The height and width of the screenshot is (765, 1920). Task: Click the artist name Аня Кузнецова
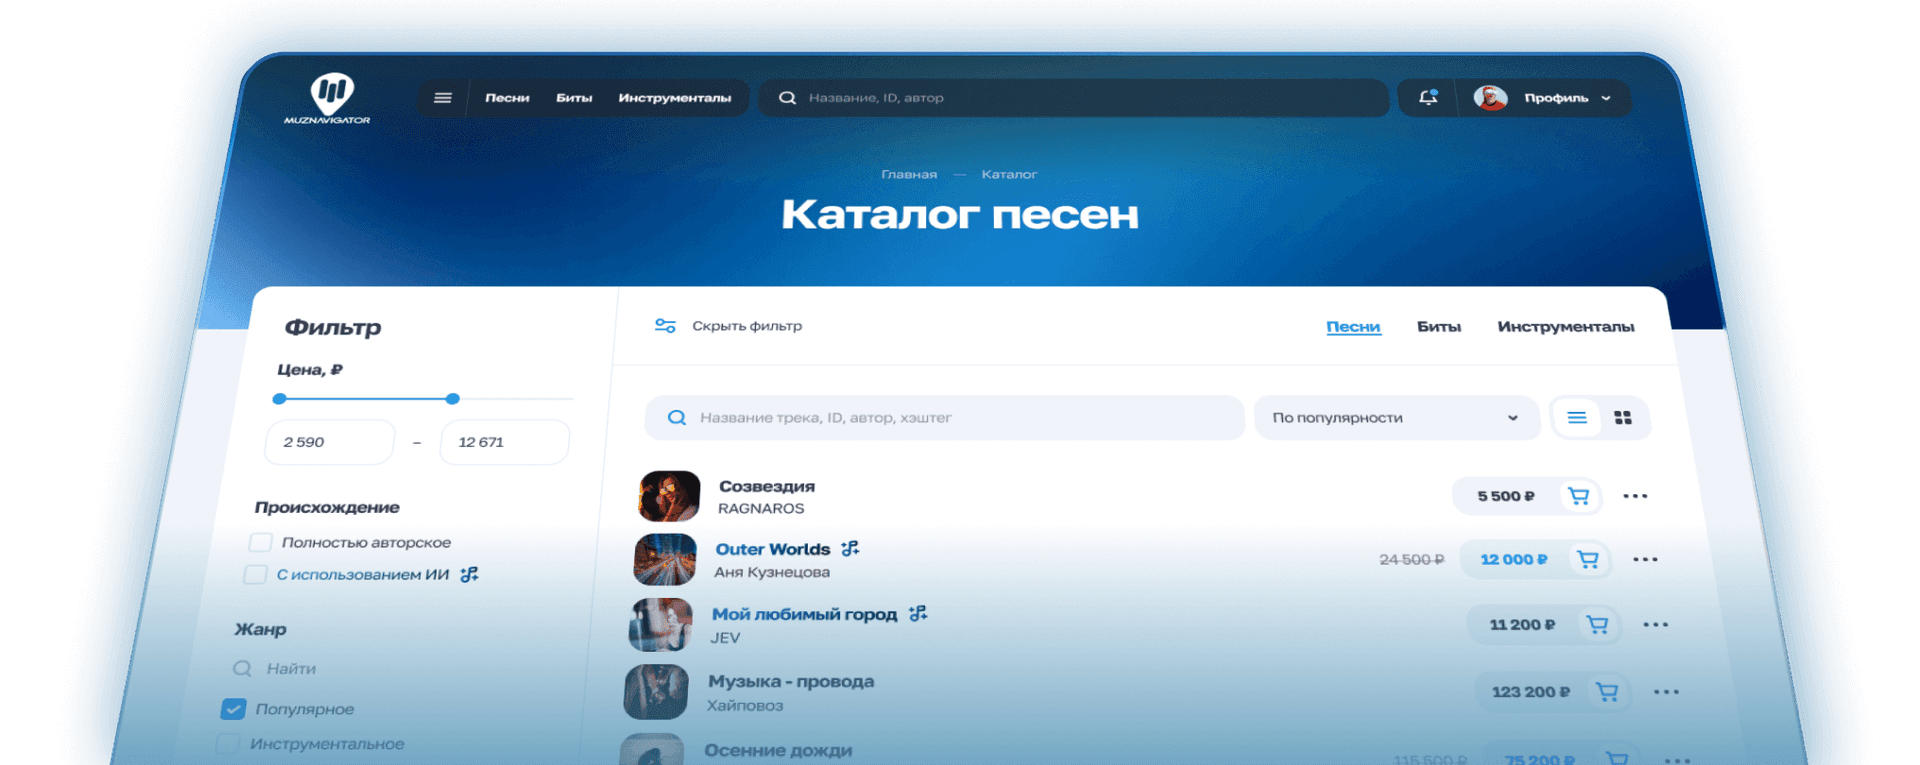[772, 572]
